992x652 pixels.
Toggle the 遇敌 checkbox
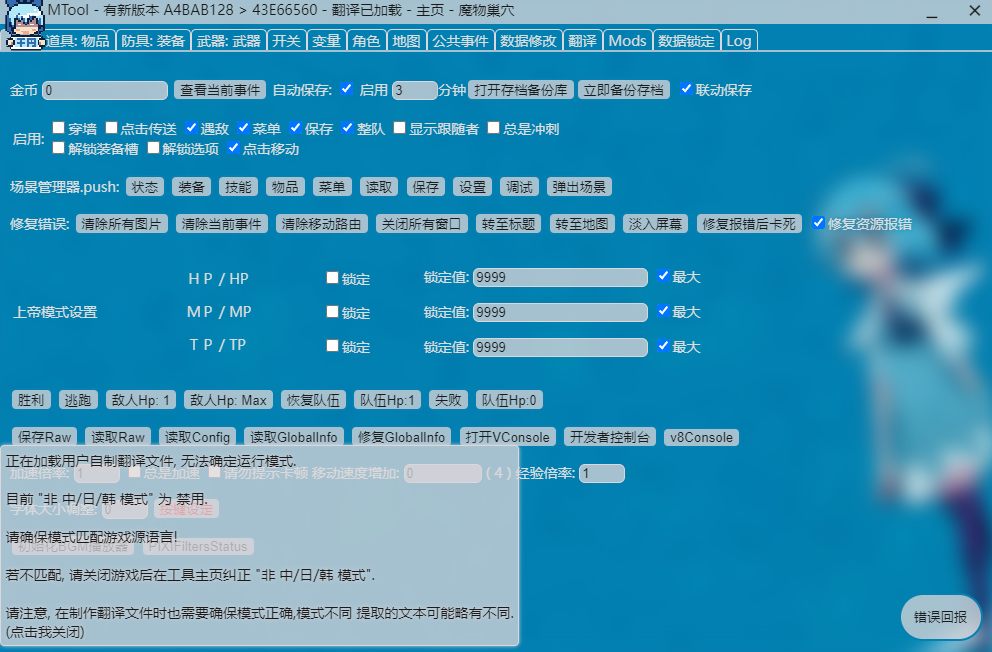191,128
